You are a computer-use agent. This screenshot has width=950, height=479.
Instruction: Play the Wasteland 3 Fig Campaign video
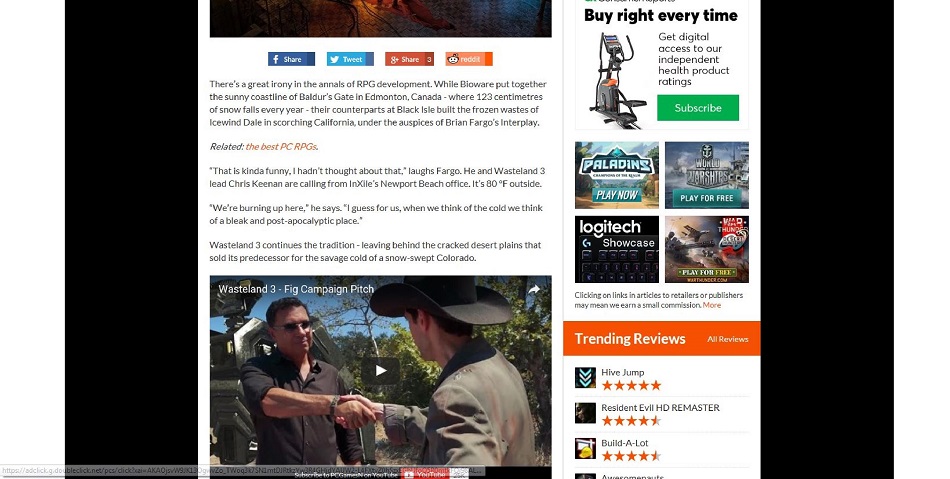click(x=380, y=371)
